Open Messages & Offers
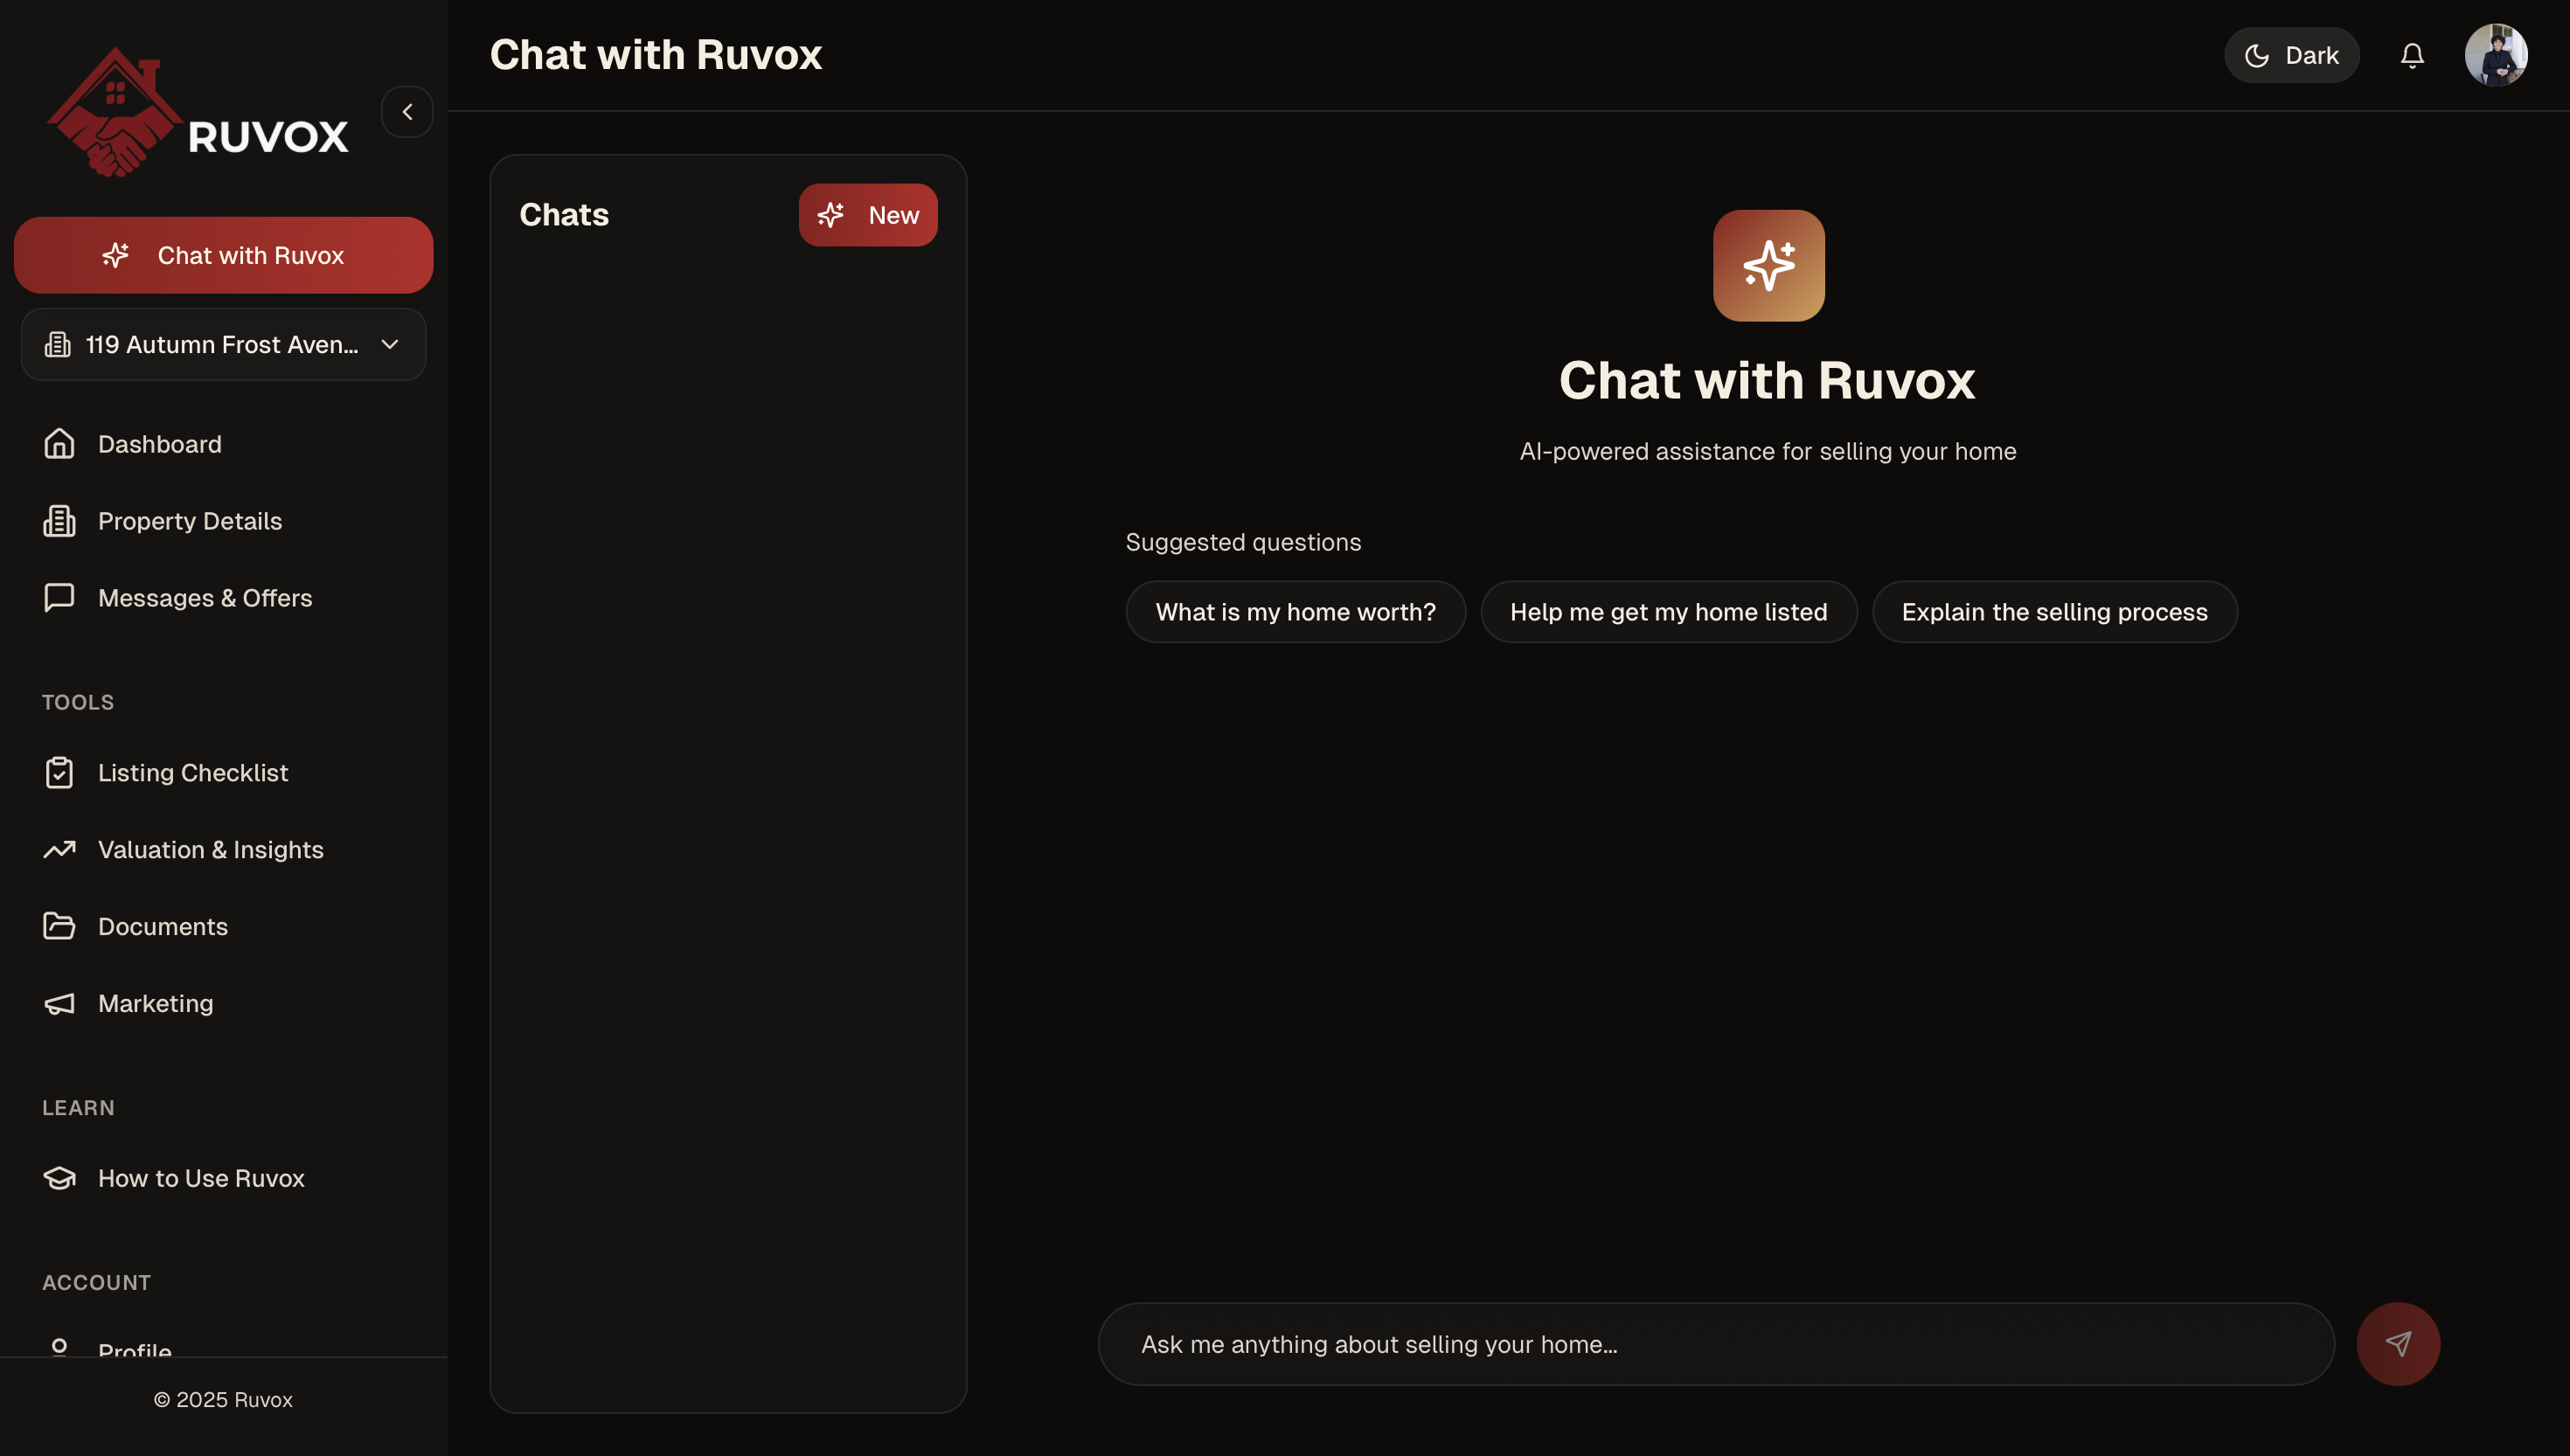 tap(204, 597)
